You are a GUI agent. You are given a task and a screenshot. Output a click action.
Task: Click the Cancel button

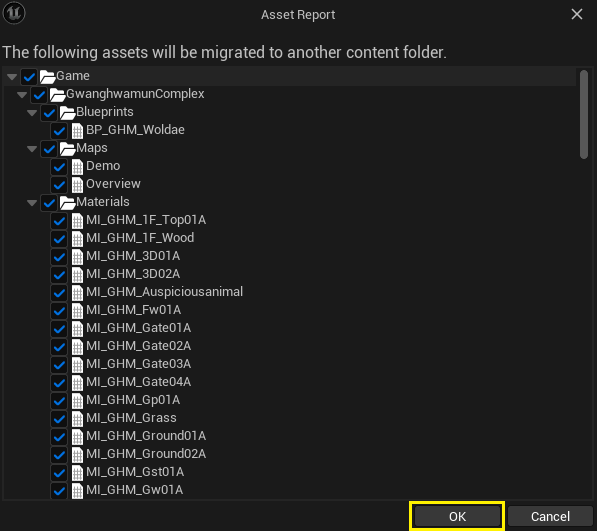[550, 517]
